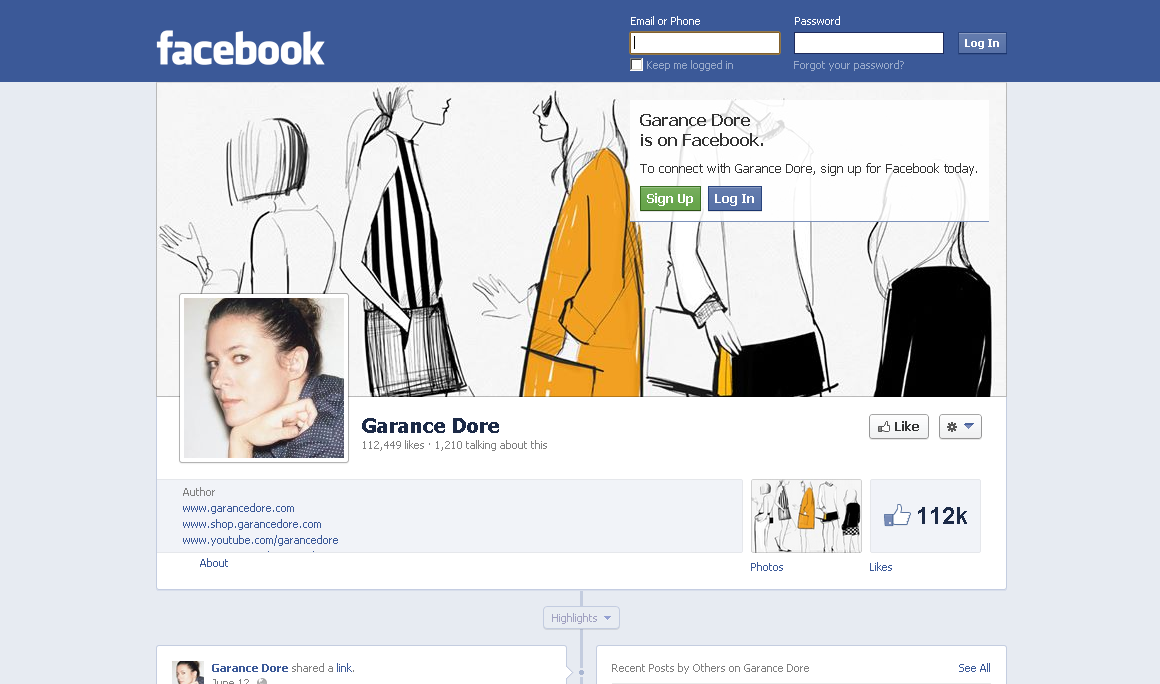This screenshot has height=684, width=1160.
Task: Open Forgot your password link
Action: 848,65
